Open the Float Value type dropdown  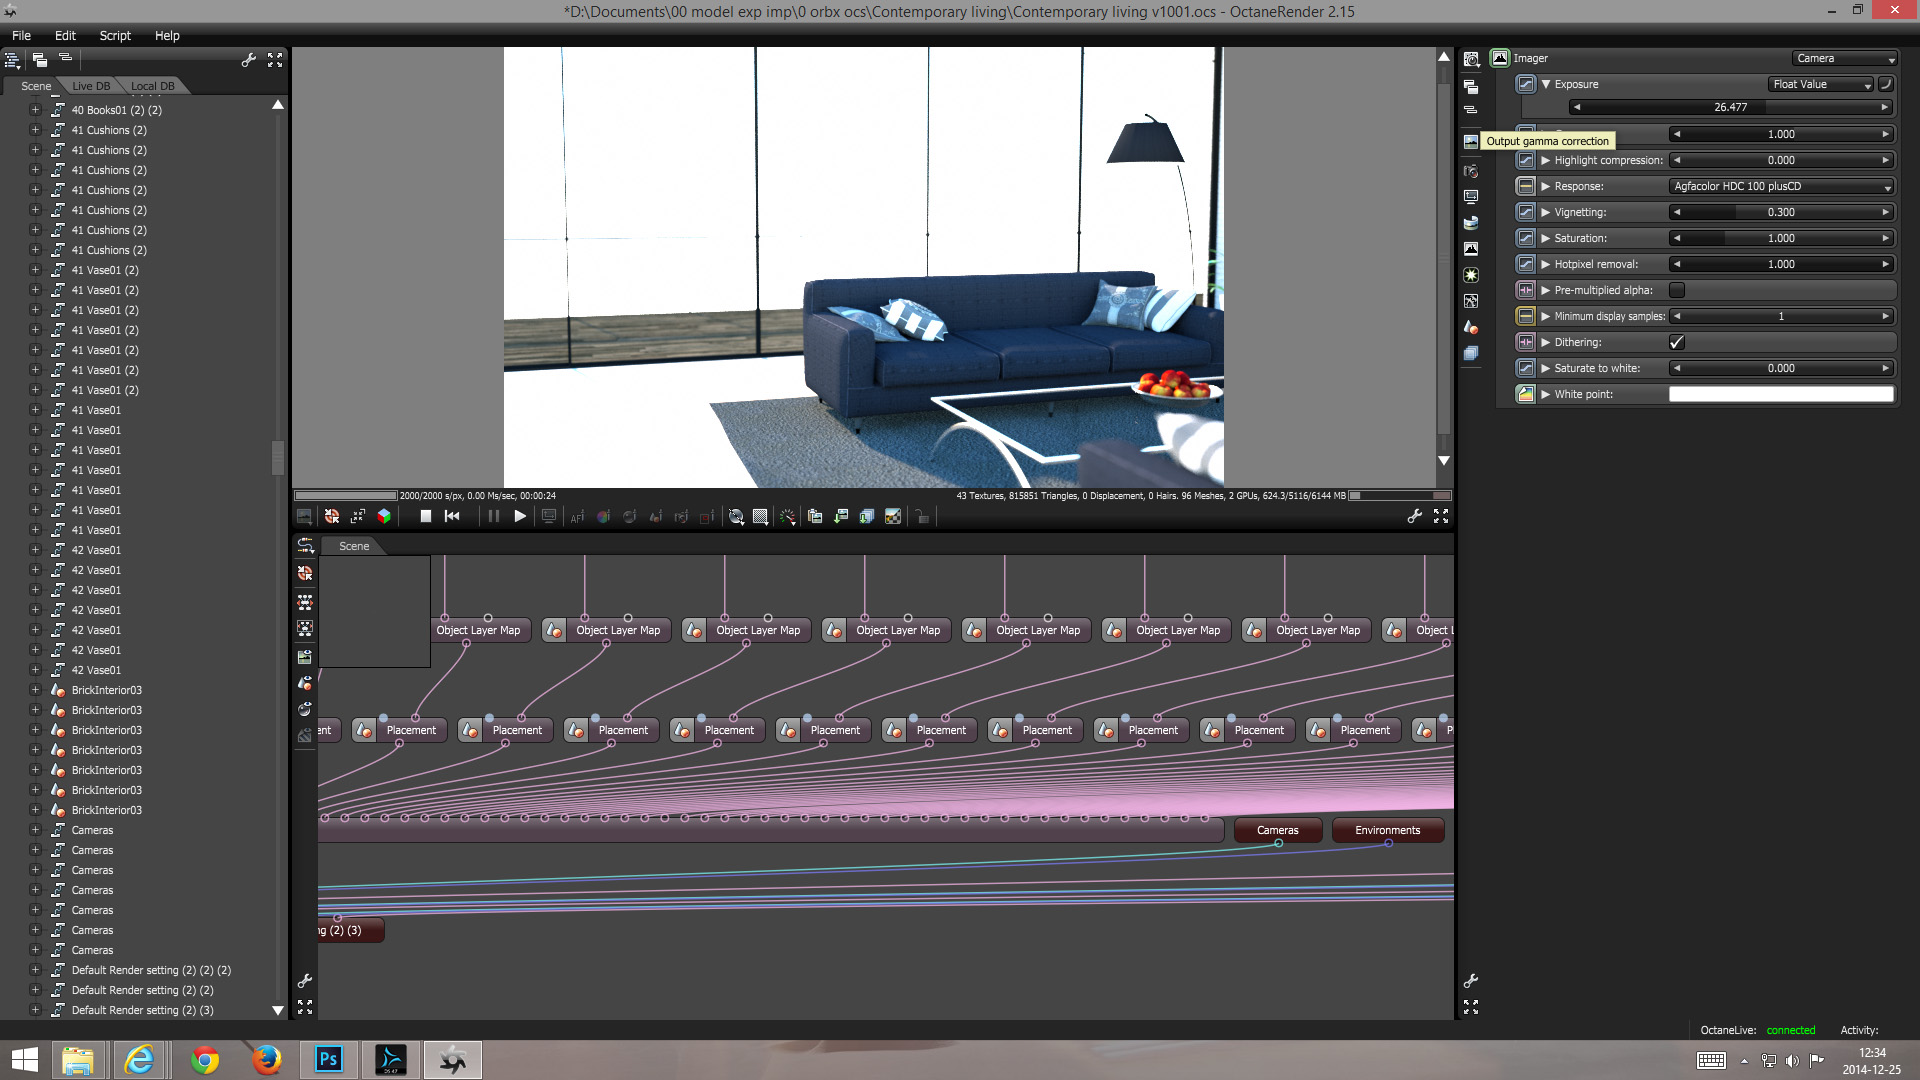point(1820,84)
